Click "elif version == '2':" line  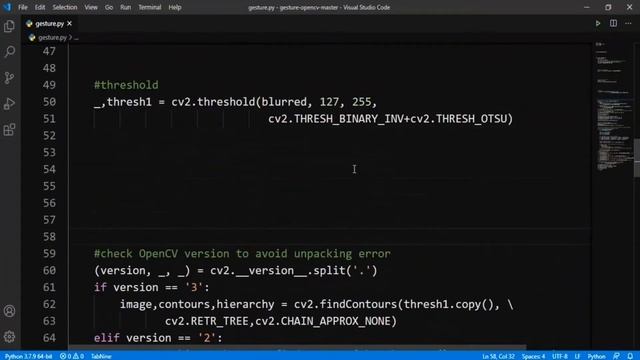pyautogui.click(x=158, y=338)
